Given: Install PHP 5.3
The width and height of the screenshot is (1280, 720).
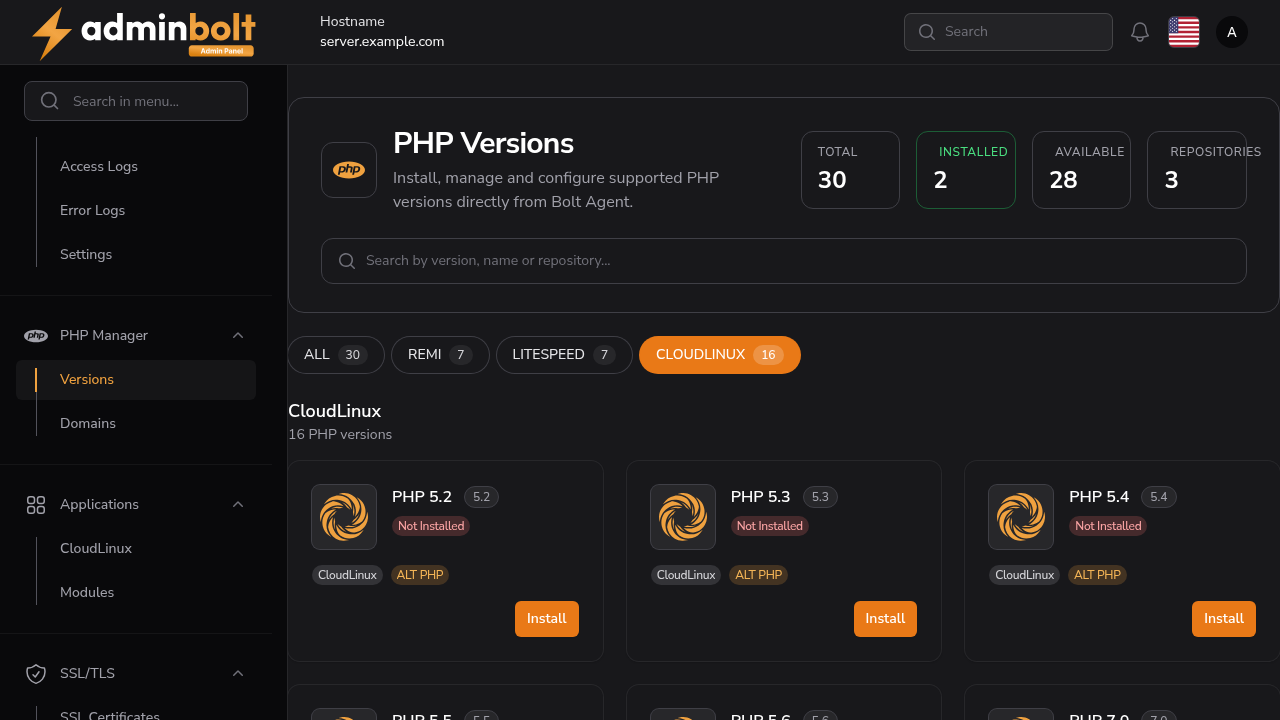Looking at the screenshot, I should 885,619.
